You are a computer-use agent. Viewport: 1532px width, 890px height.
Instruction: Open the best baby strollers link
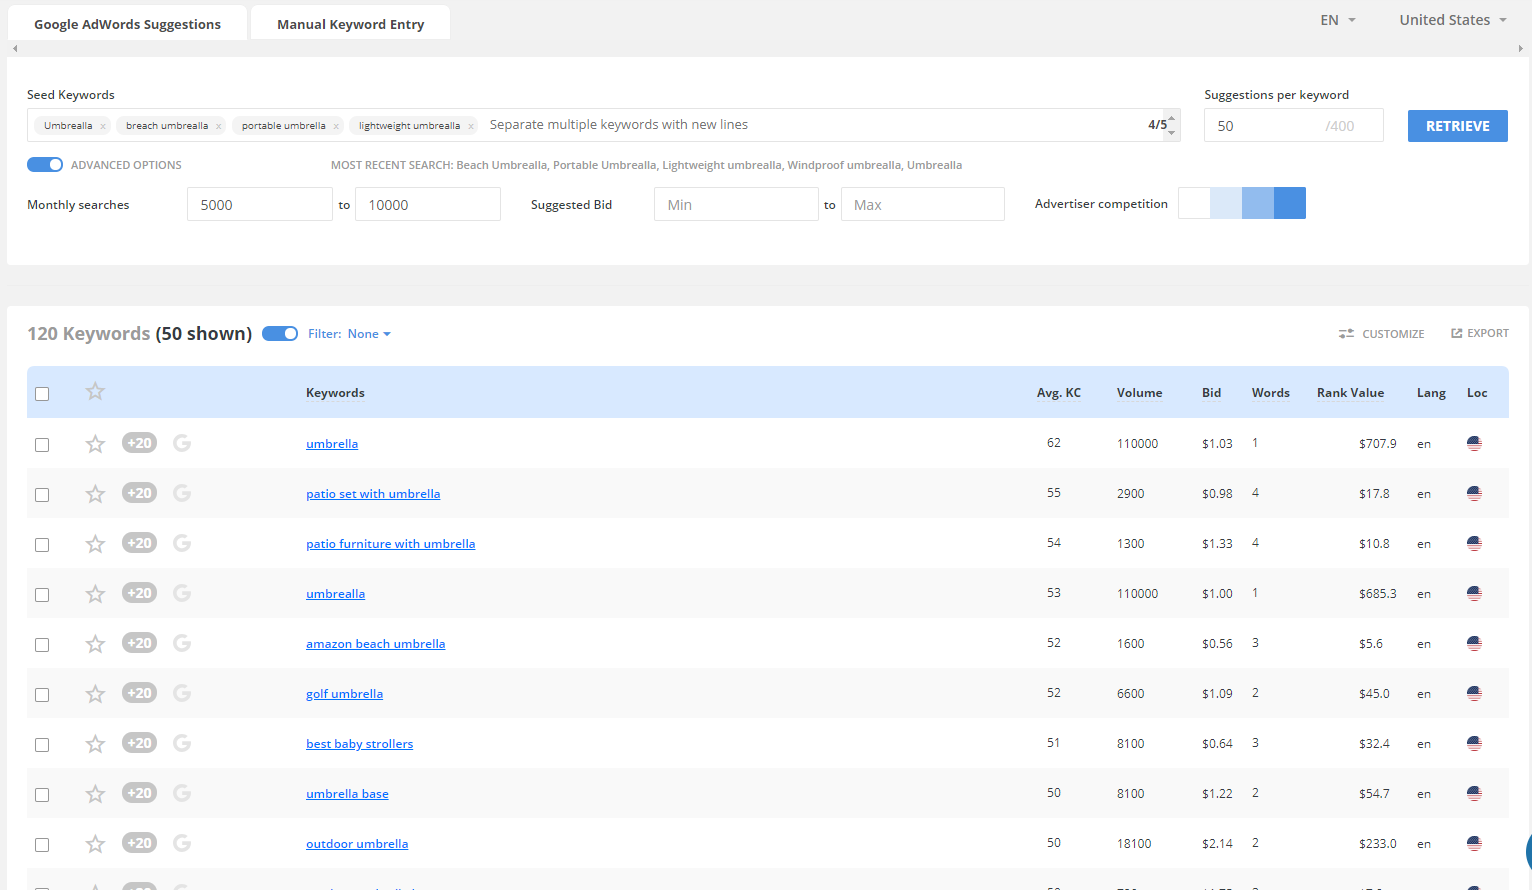coord(359,744)
